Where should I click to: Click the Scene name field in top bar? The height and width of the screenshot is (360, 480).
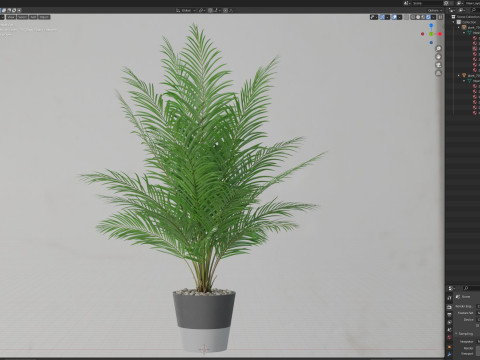click(x=428, y=3)
